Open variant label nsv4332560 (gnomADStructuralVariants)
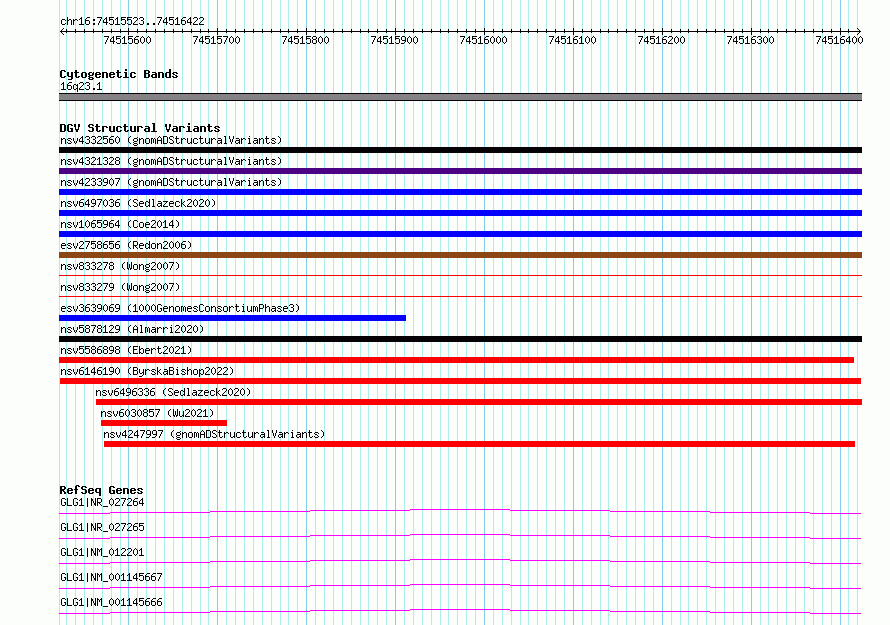 click(171, 140)
